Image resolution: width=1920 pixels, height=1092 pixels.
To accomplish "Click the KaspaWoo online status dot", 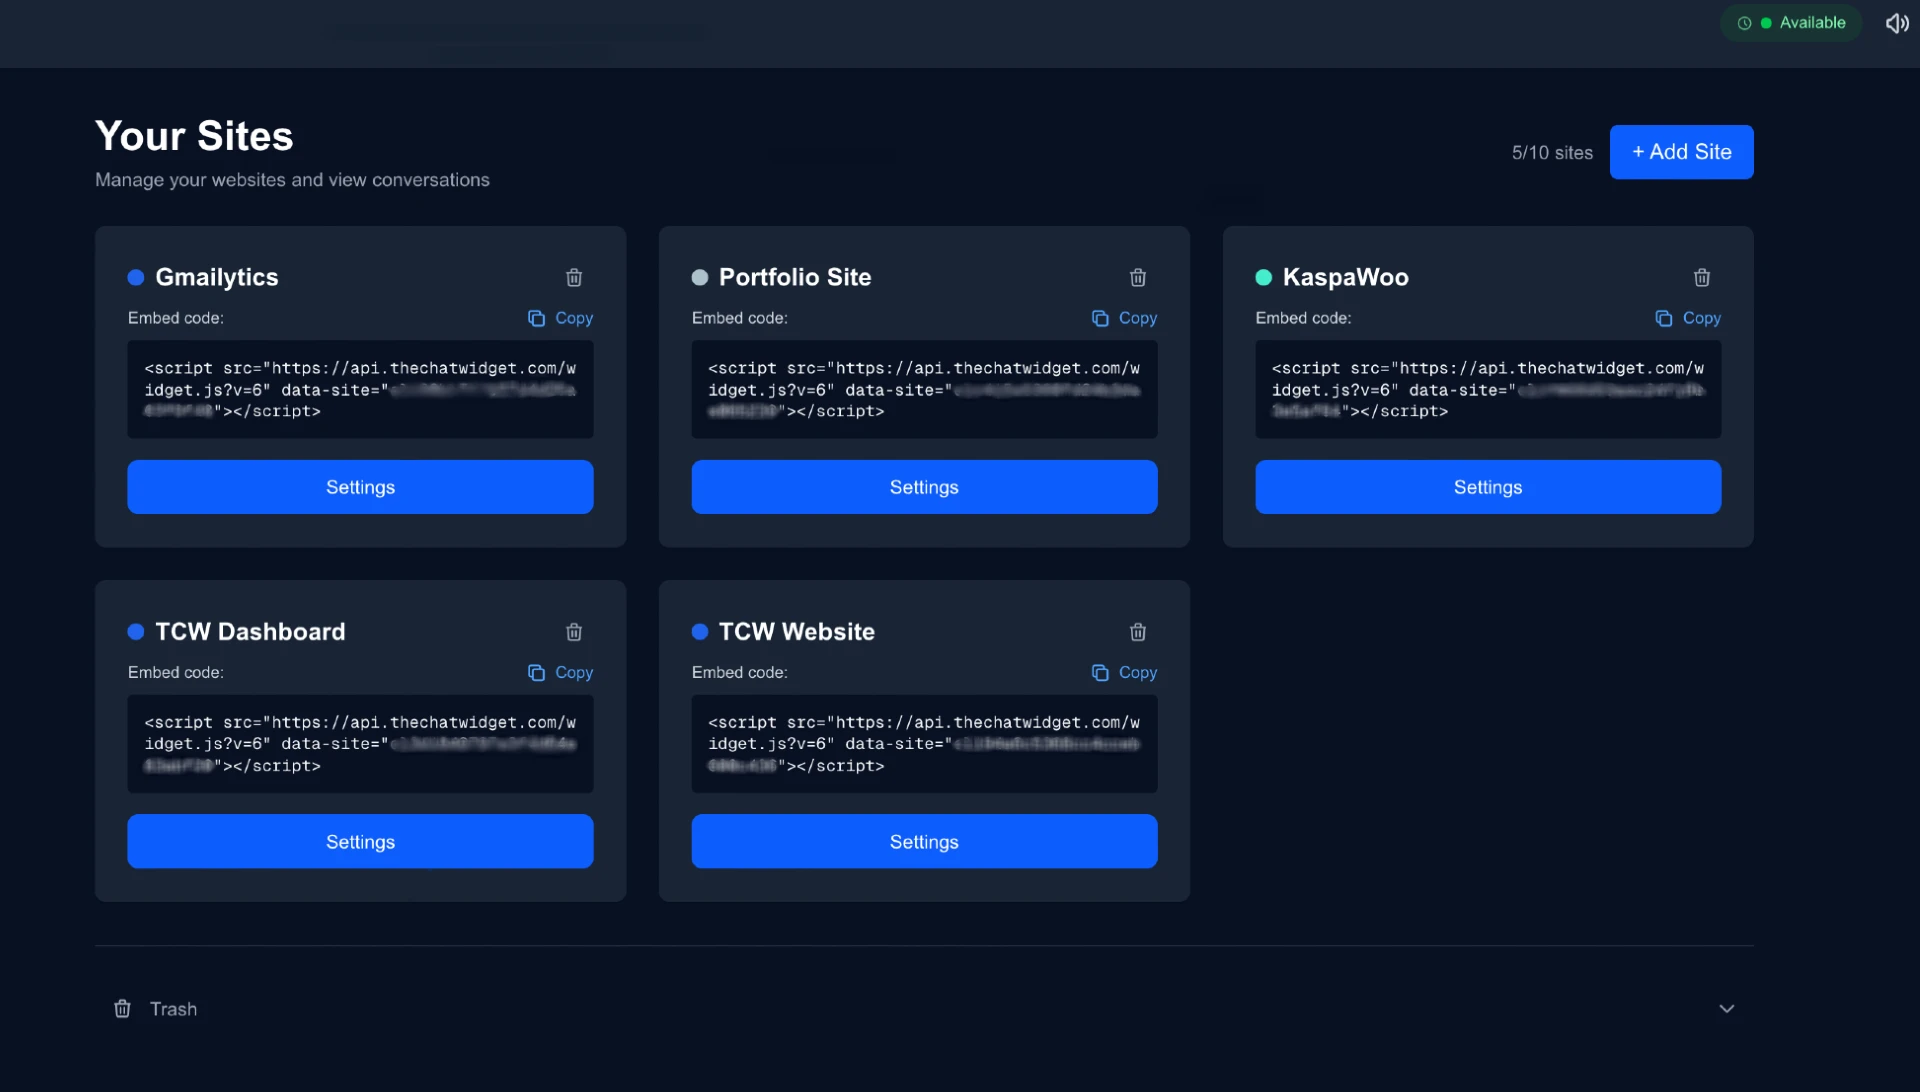I will pos(1264,277).
